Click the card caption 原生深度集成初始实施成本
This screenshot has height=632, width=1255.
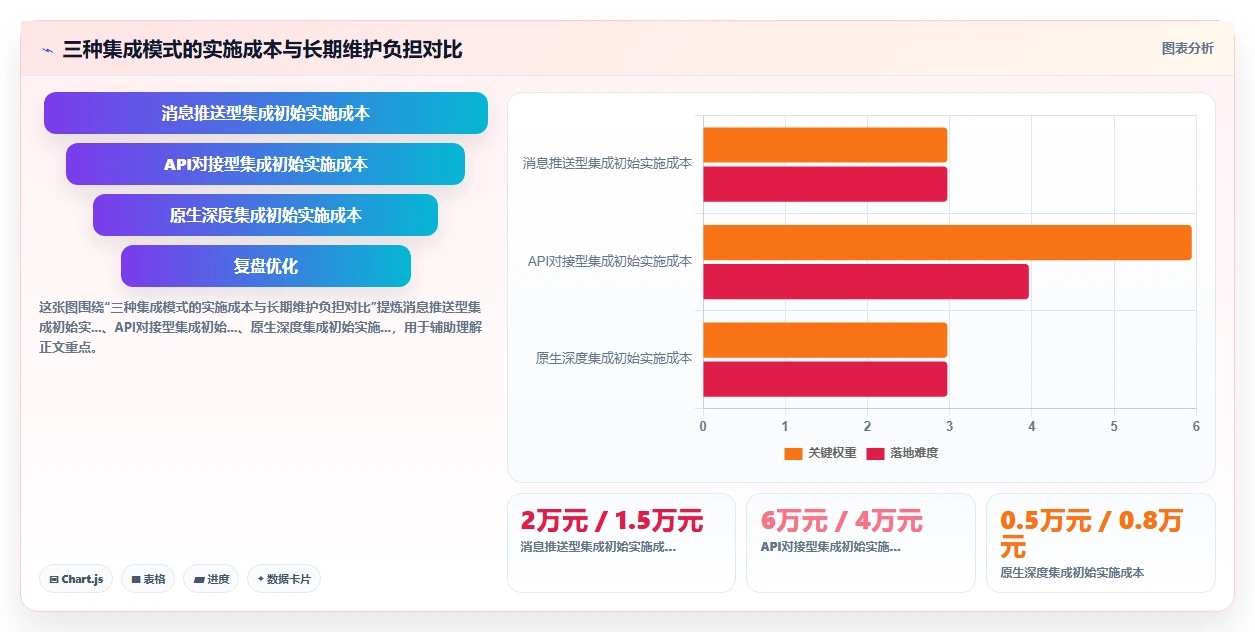pyautogui.click(x=1072, y=573)
